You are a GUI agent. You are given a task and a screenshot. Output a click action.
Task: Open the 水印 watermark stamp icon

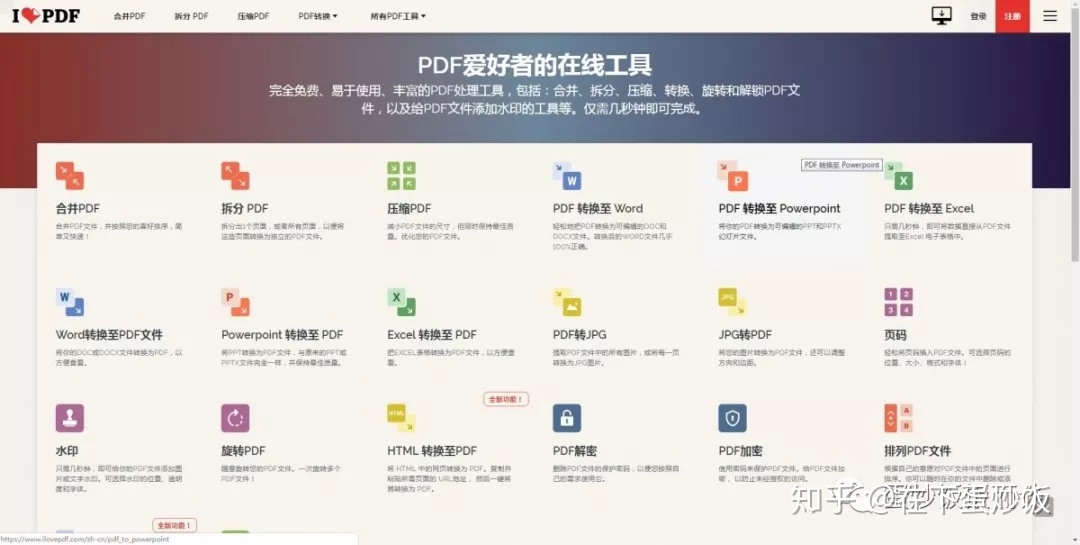point(70,418)
